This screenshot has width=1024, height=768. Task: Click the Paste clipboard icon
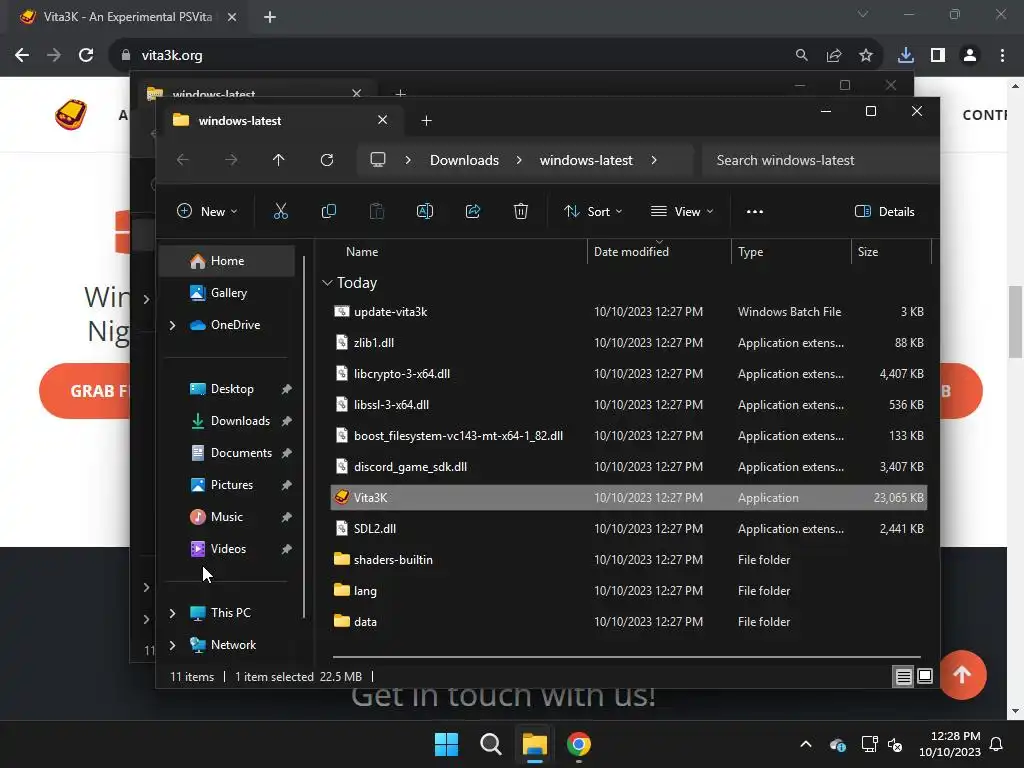(377, 211)
